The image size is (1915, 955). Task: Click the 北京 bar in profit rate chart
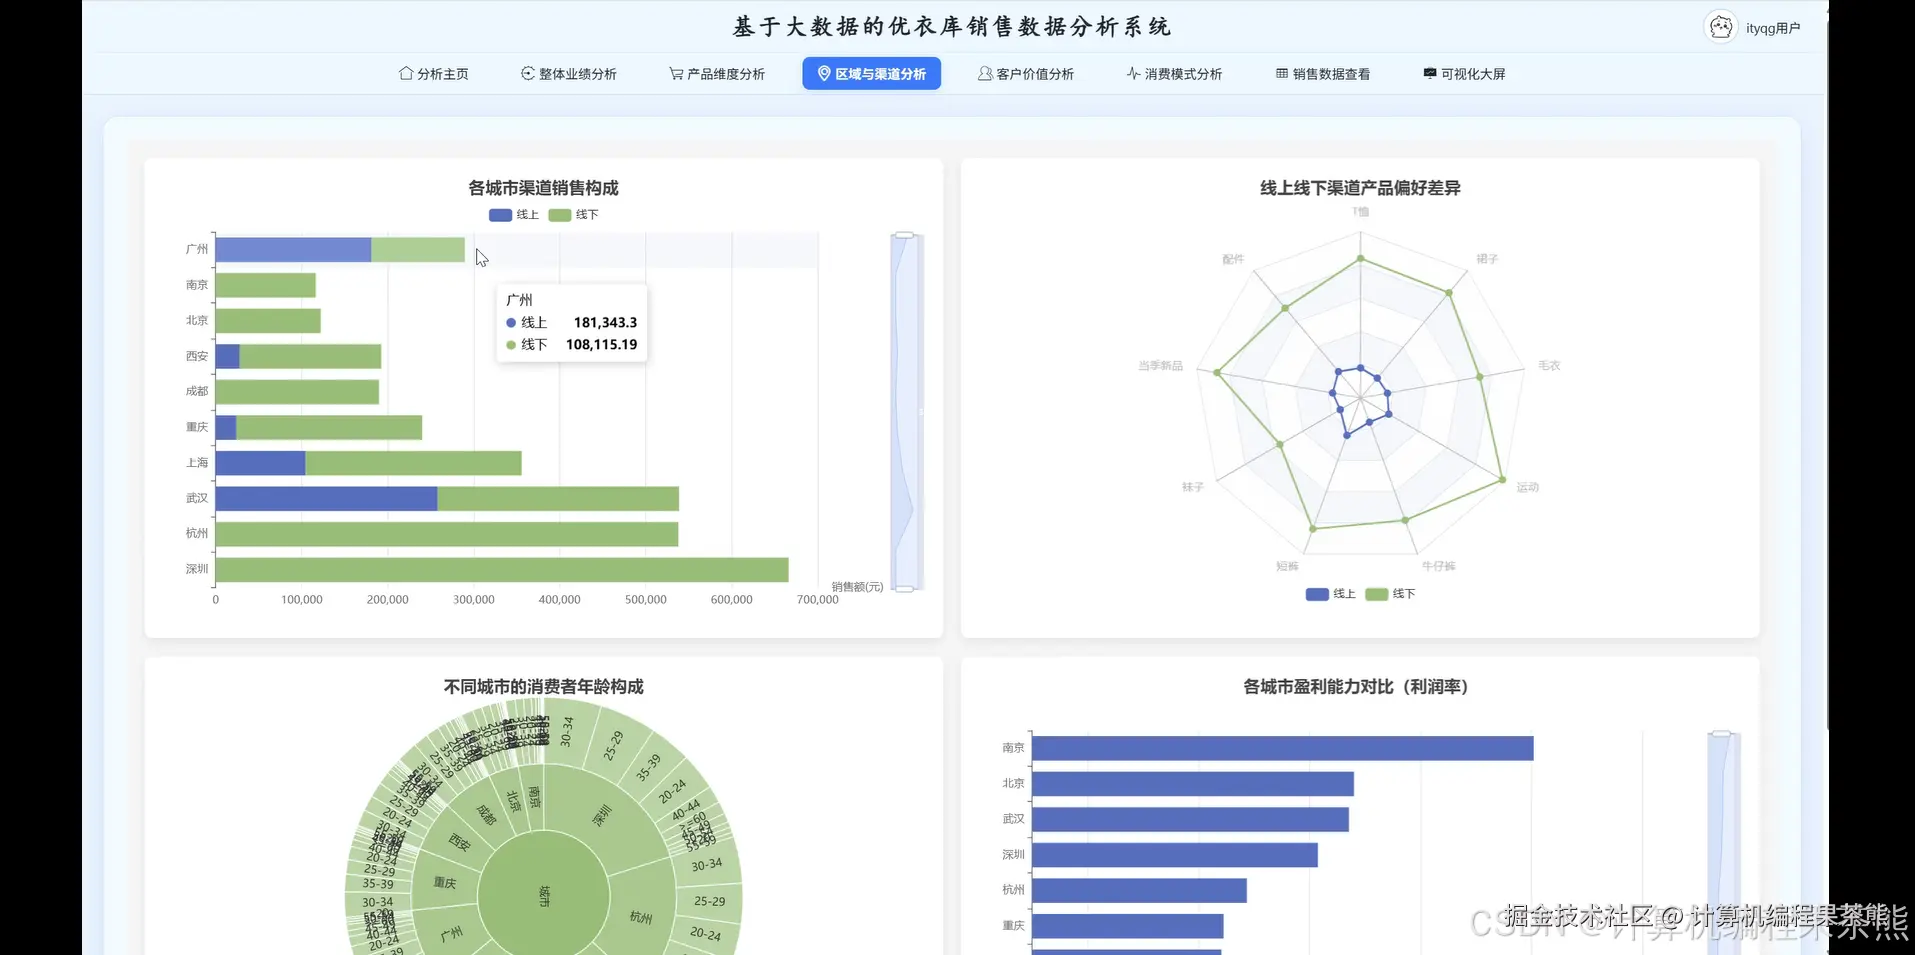point(1193,784)
